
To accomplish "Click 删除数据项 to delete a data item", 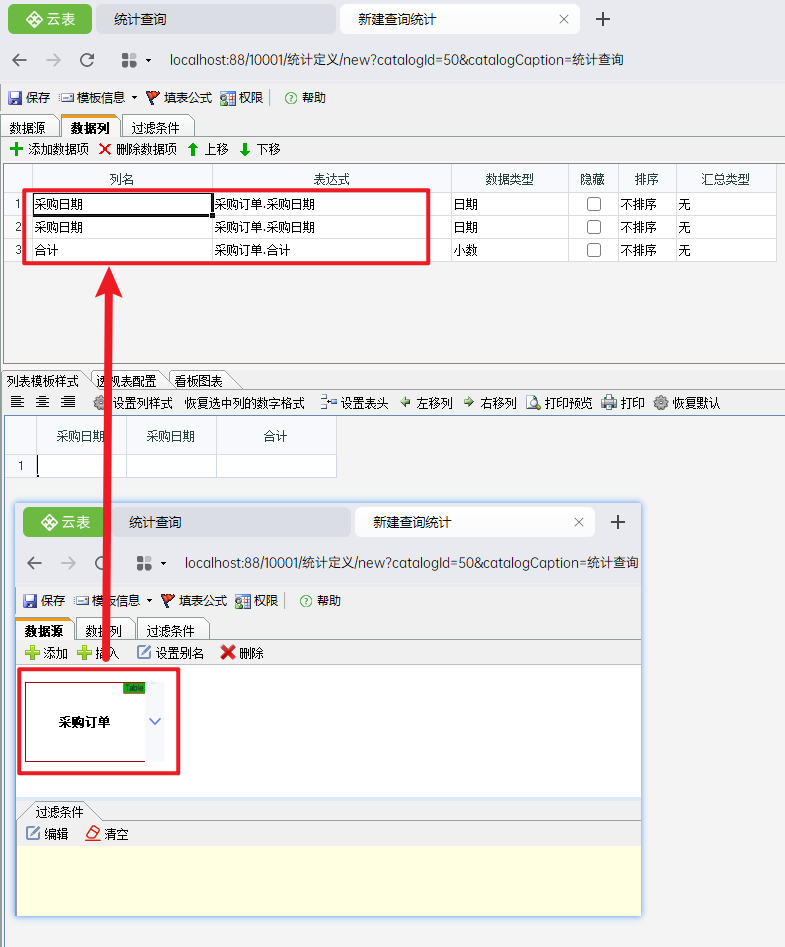I will pyautogui.click(x=138, y=149).
